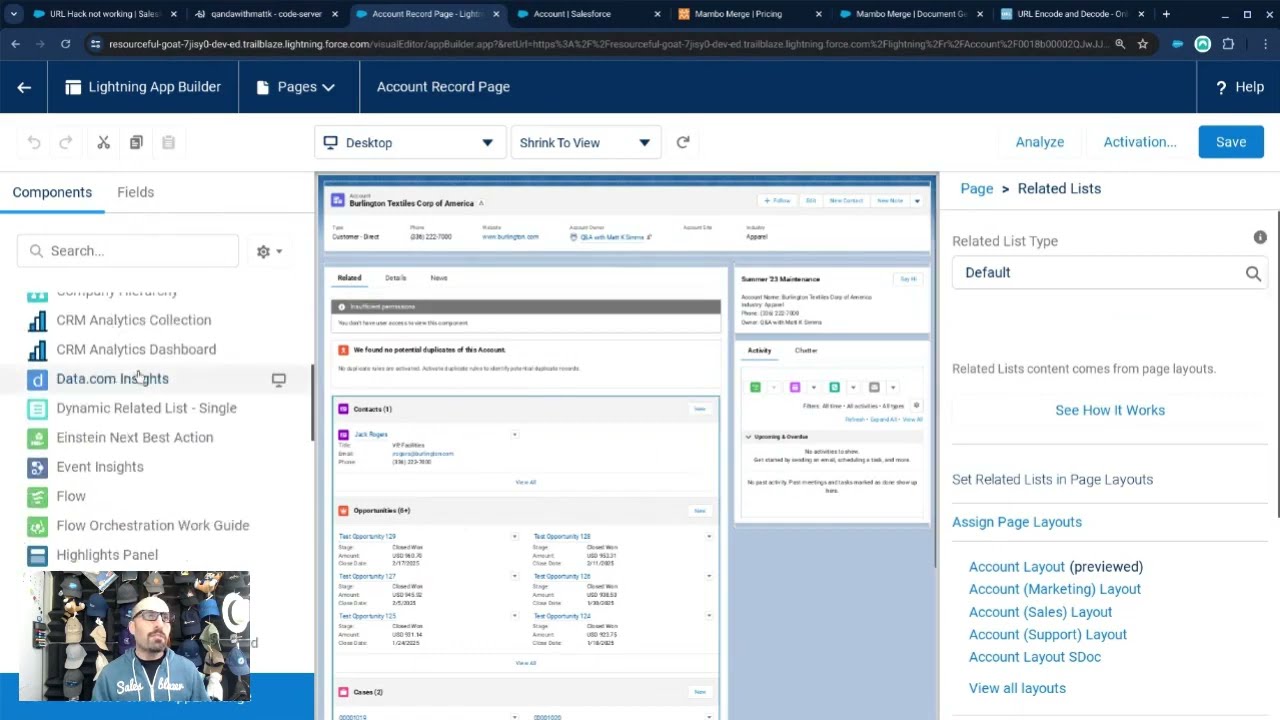Click the browser address bar
Screen dimensions: 1280x720
[608, 44]
